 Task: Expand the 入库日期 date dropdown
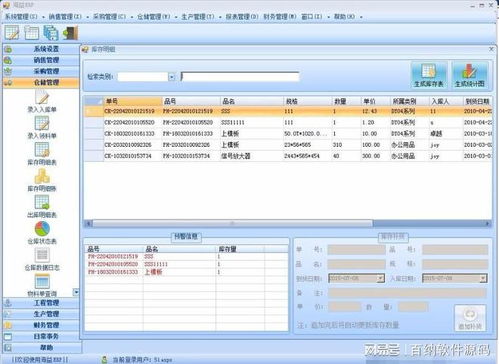point(483,278)
